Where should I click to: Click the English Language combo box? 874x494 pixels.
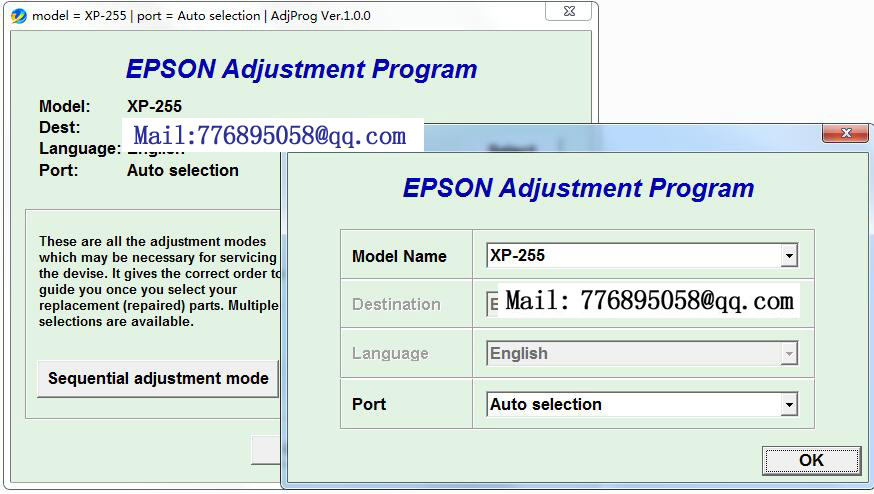642,353
